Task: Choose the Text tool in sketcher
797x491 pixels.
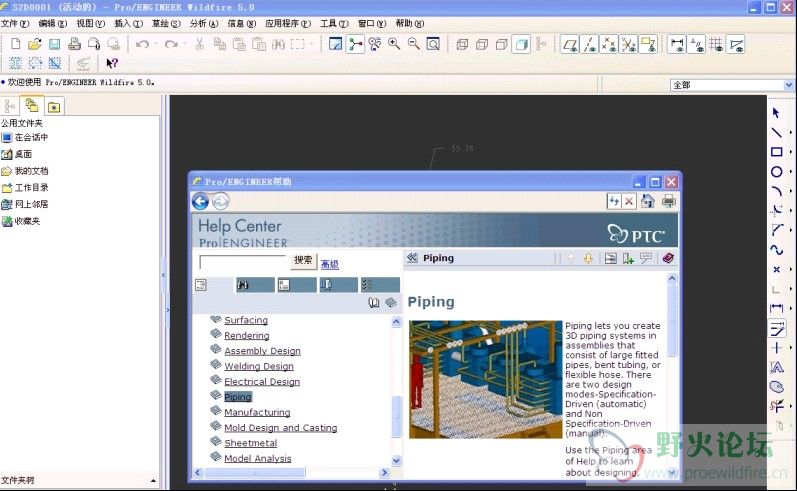Action: tap(776, 367)
